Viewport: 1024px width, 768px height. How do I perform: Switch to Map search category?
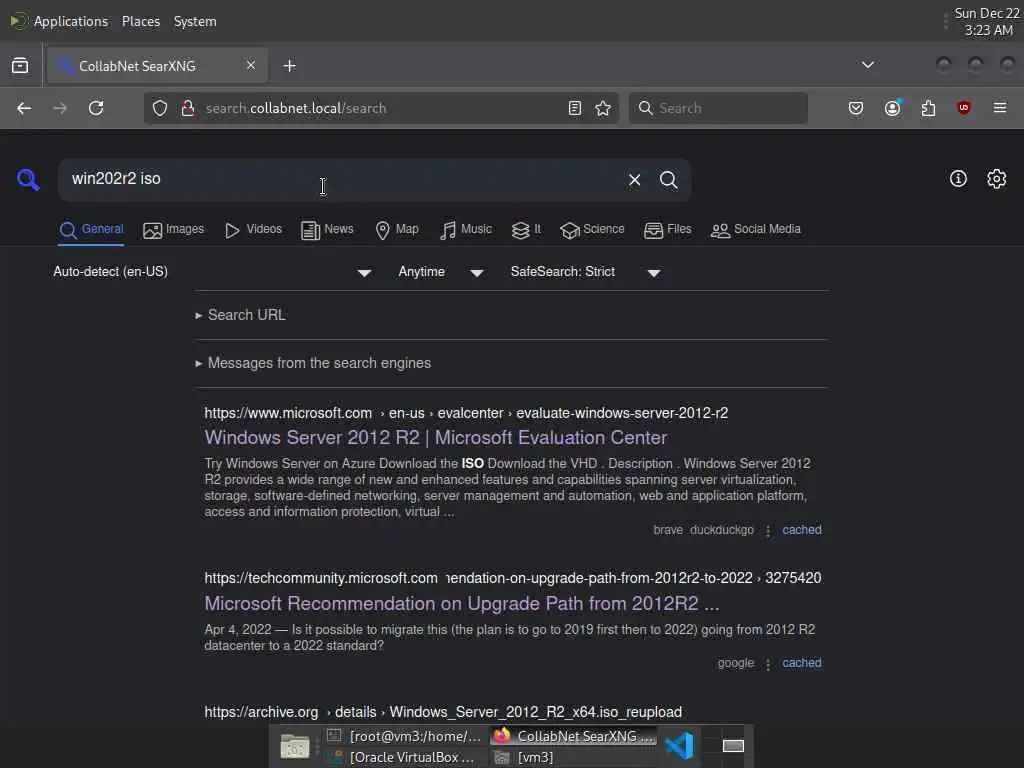pos(397,230)
